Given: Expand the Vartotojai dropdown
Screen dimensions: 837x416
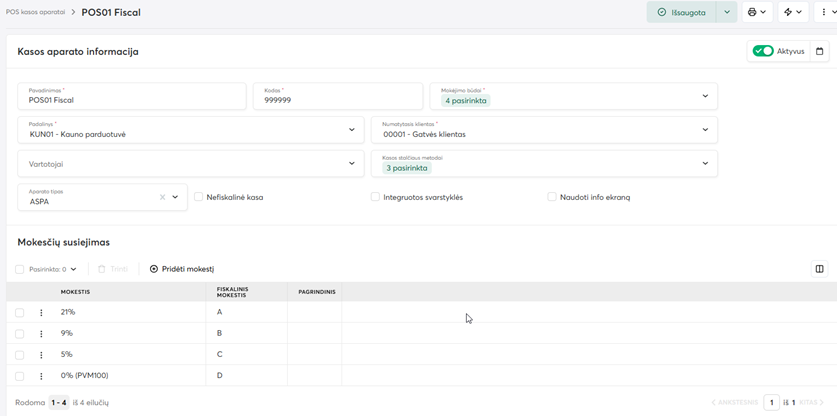Looking at the screenshot, I should 351,163.
